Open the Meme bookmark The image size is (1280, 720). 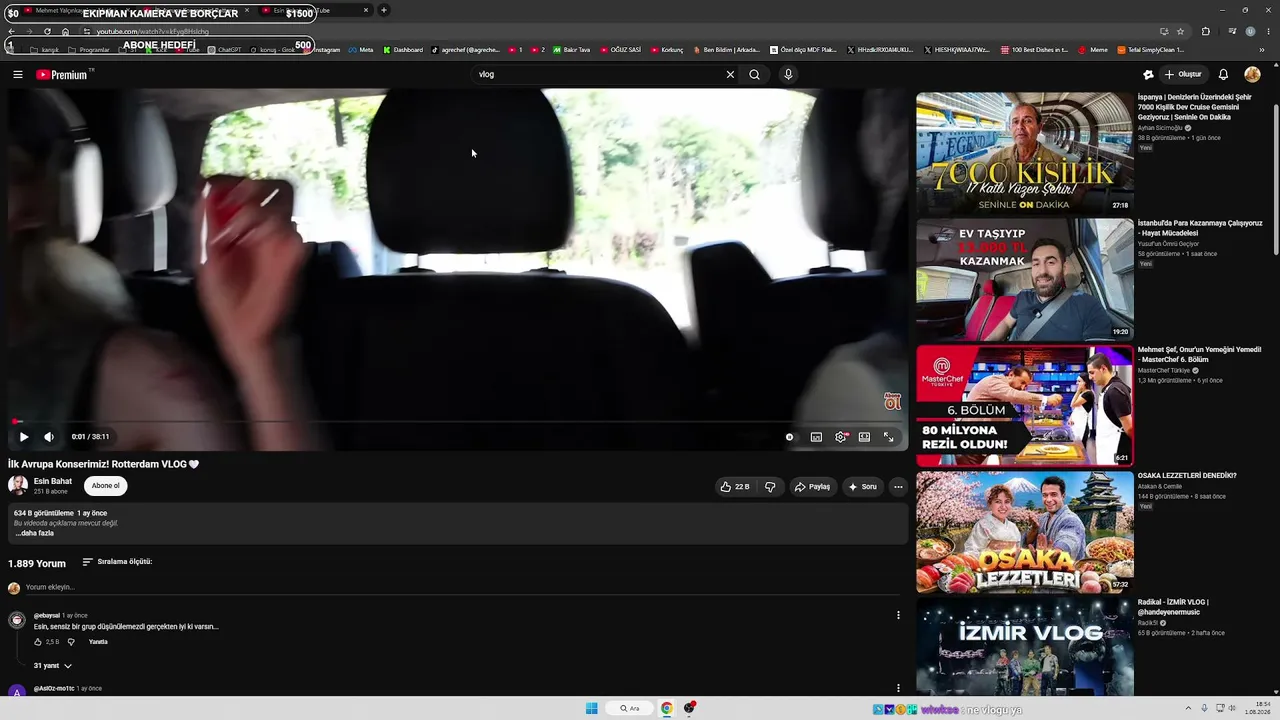tap(1093, 50)
